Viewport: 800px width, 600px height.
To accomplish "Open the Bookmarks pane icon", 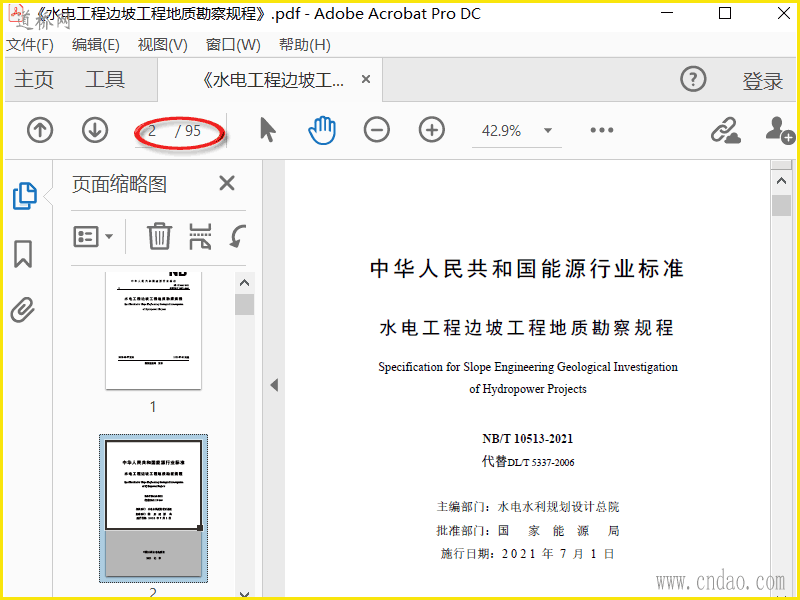I will tap(23, 254).
